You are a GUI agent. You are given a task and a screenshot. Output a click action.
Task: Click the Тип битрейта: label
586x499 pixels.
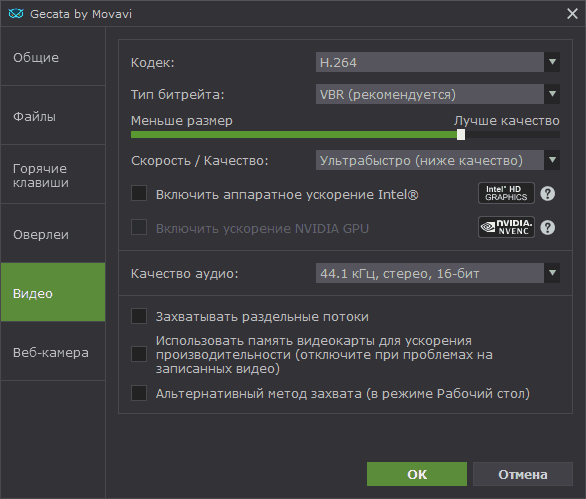pyautogui.click(x=178, y=95)
